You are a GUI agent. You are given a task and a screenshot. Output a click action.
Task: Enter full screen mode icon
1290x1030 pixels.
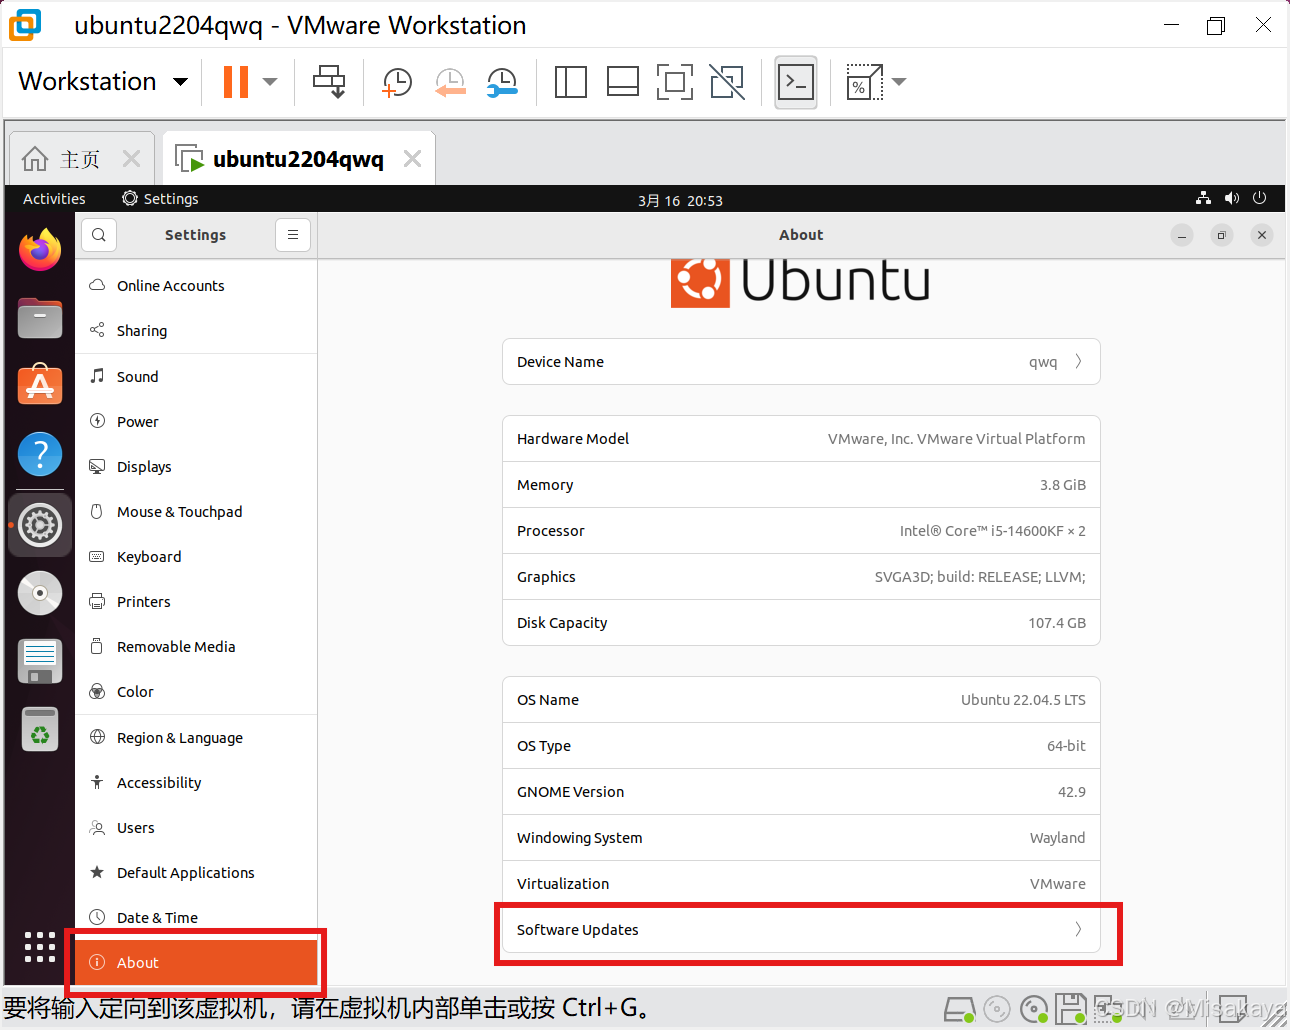675,82
